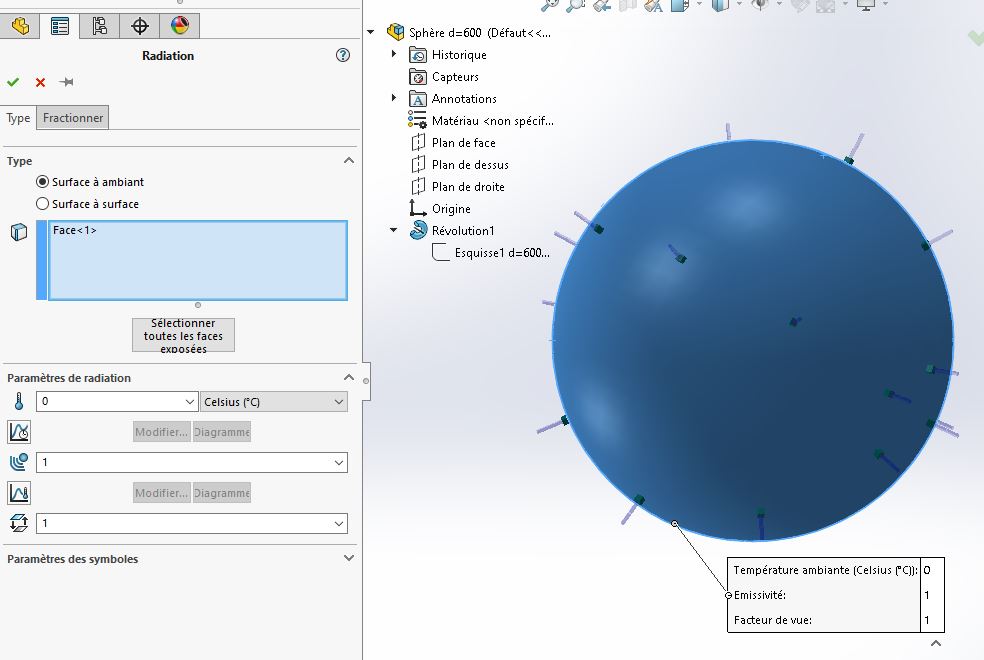
Task: Select Matériau <non spécif...> tree item
Action: coord(493,121)
